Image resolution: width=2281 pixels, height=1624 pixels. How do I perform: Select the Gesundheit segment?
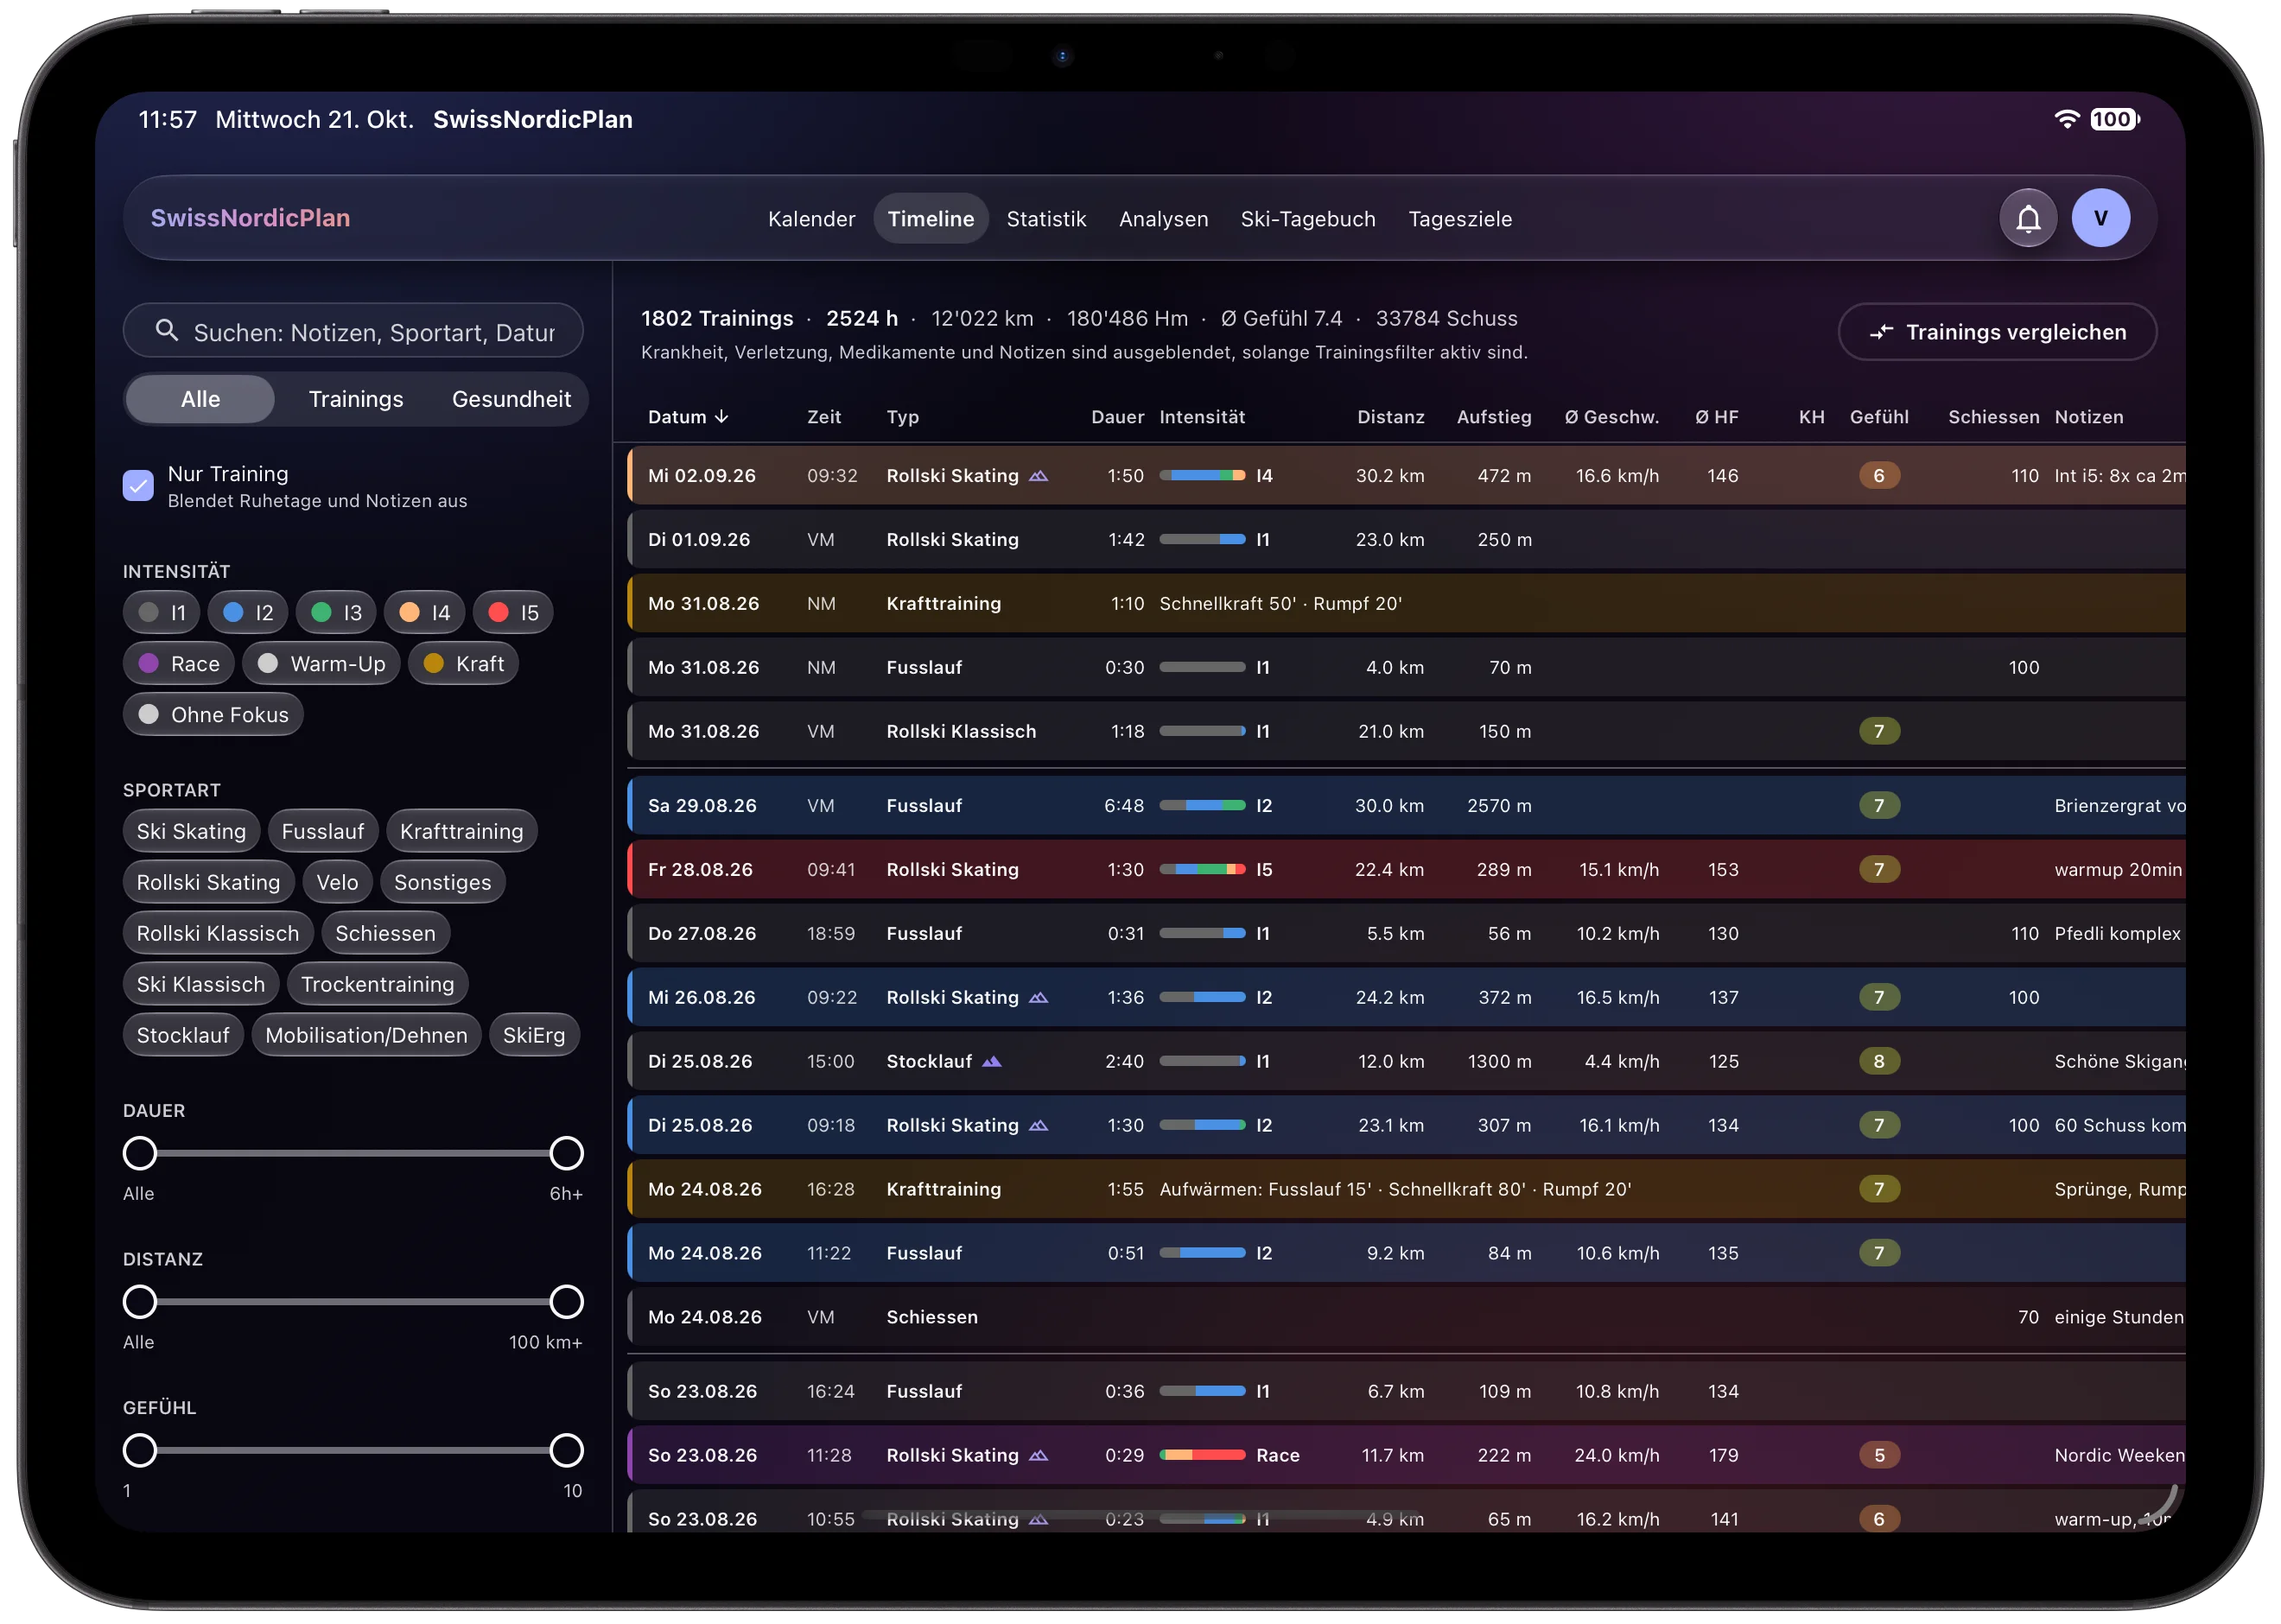coord(511,399)
